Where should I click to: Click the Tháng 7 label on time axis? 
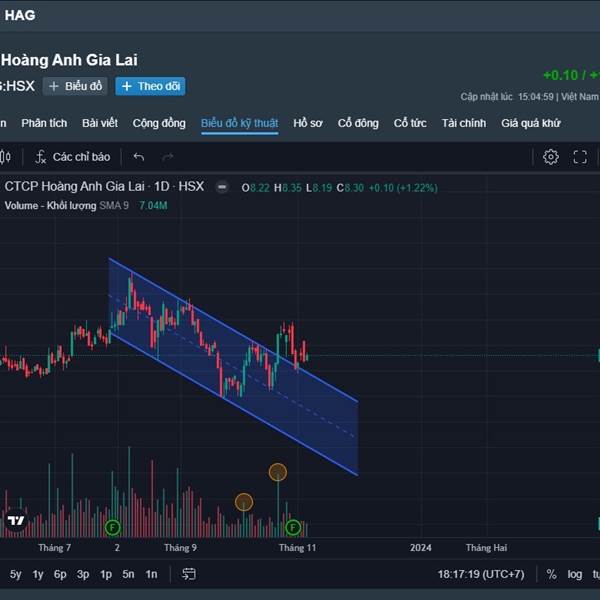55,548
